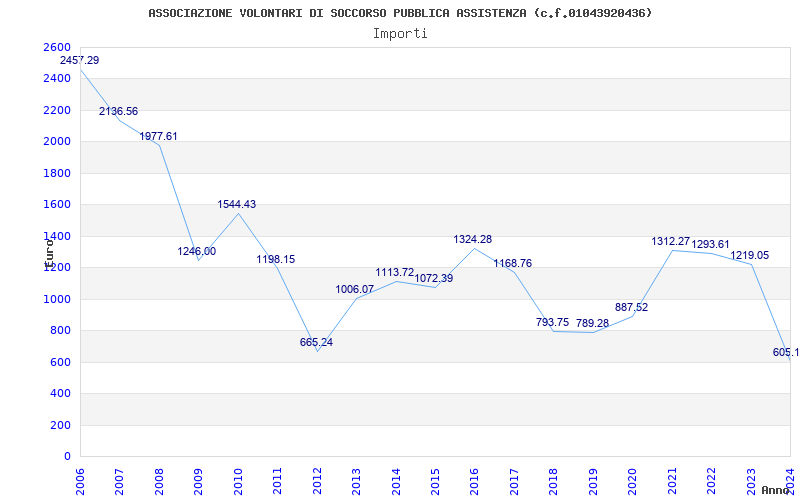Click the 800 y-axis tick label
The height and width of the screenshot is (500, 800).
tap(61, 331)
